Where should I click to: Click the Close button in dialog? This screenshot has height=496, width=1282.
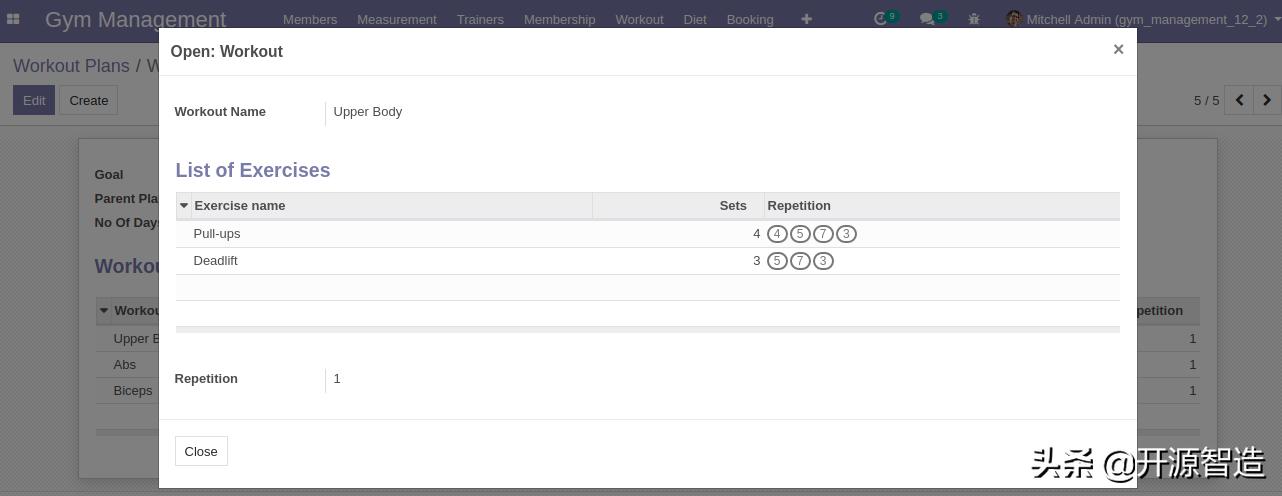pos(201,451)
